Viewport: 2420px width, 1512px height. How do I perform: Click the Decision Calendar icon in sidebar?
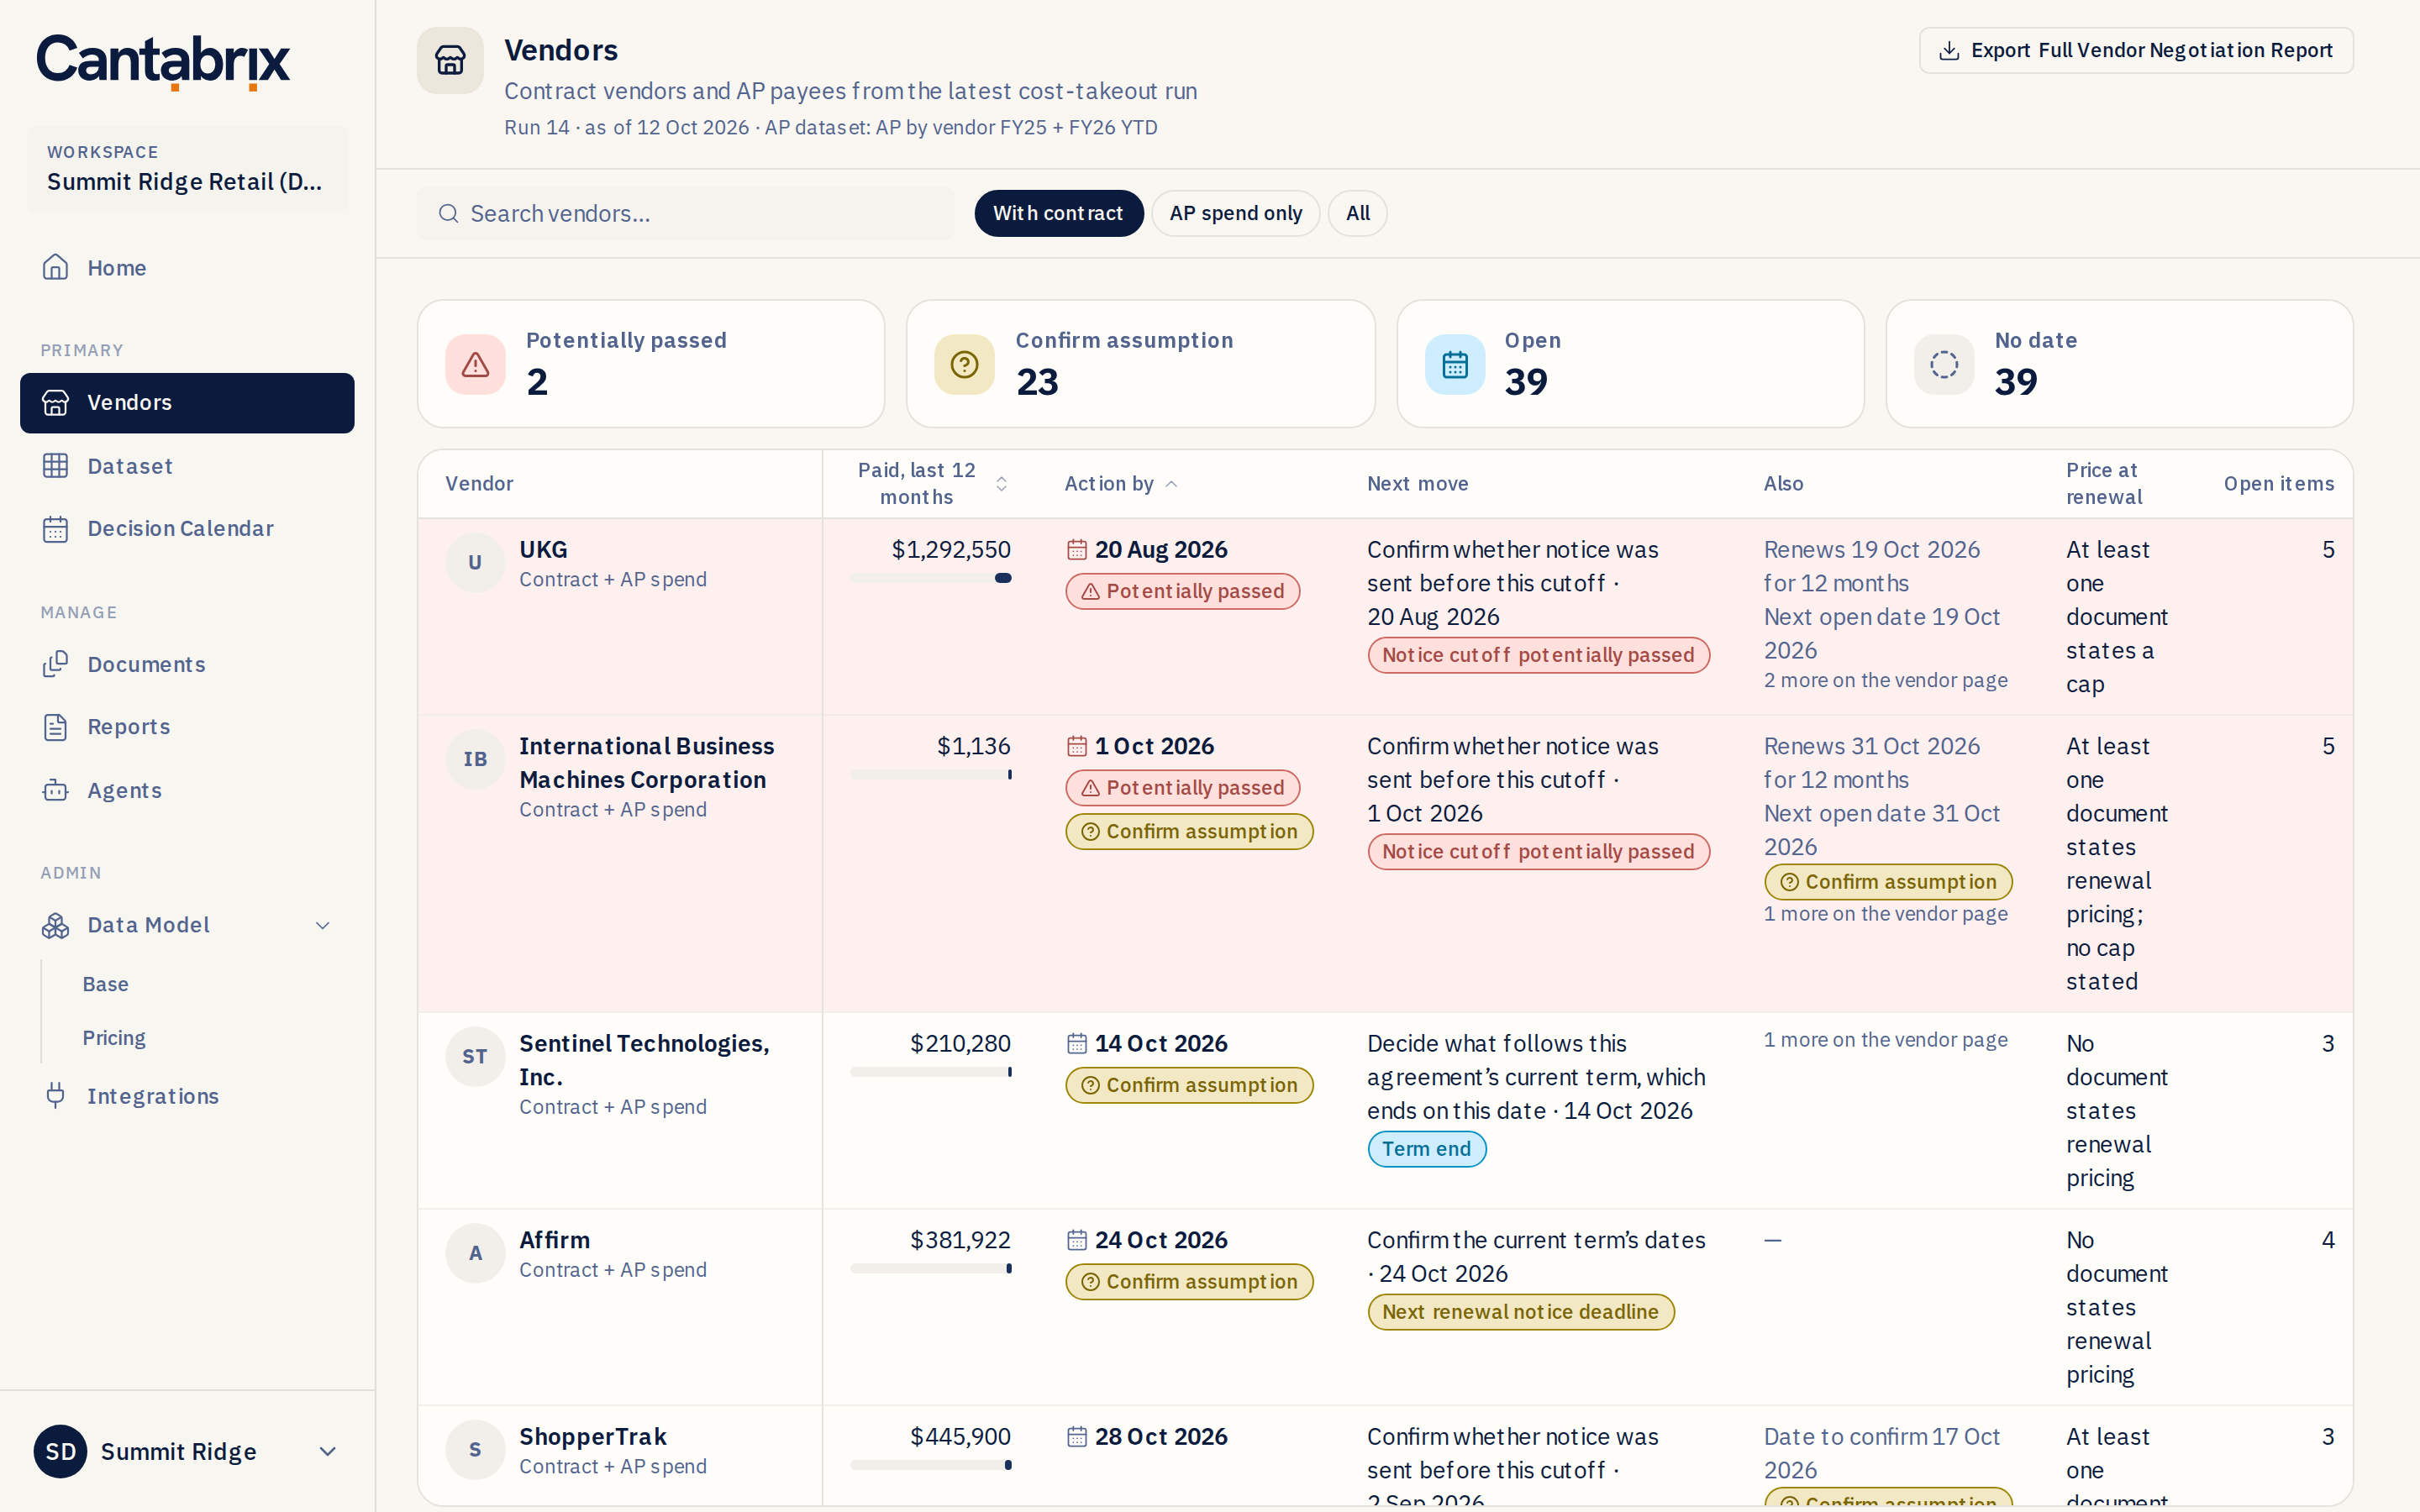[55, 529]
